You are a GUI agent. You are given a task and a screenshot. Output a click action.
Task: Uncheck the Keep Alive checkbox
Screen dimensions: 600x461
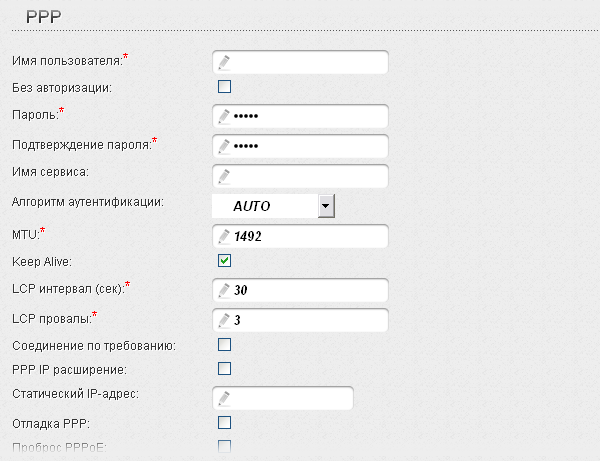point(224,261)
